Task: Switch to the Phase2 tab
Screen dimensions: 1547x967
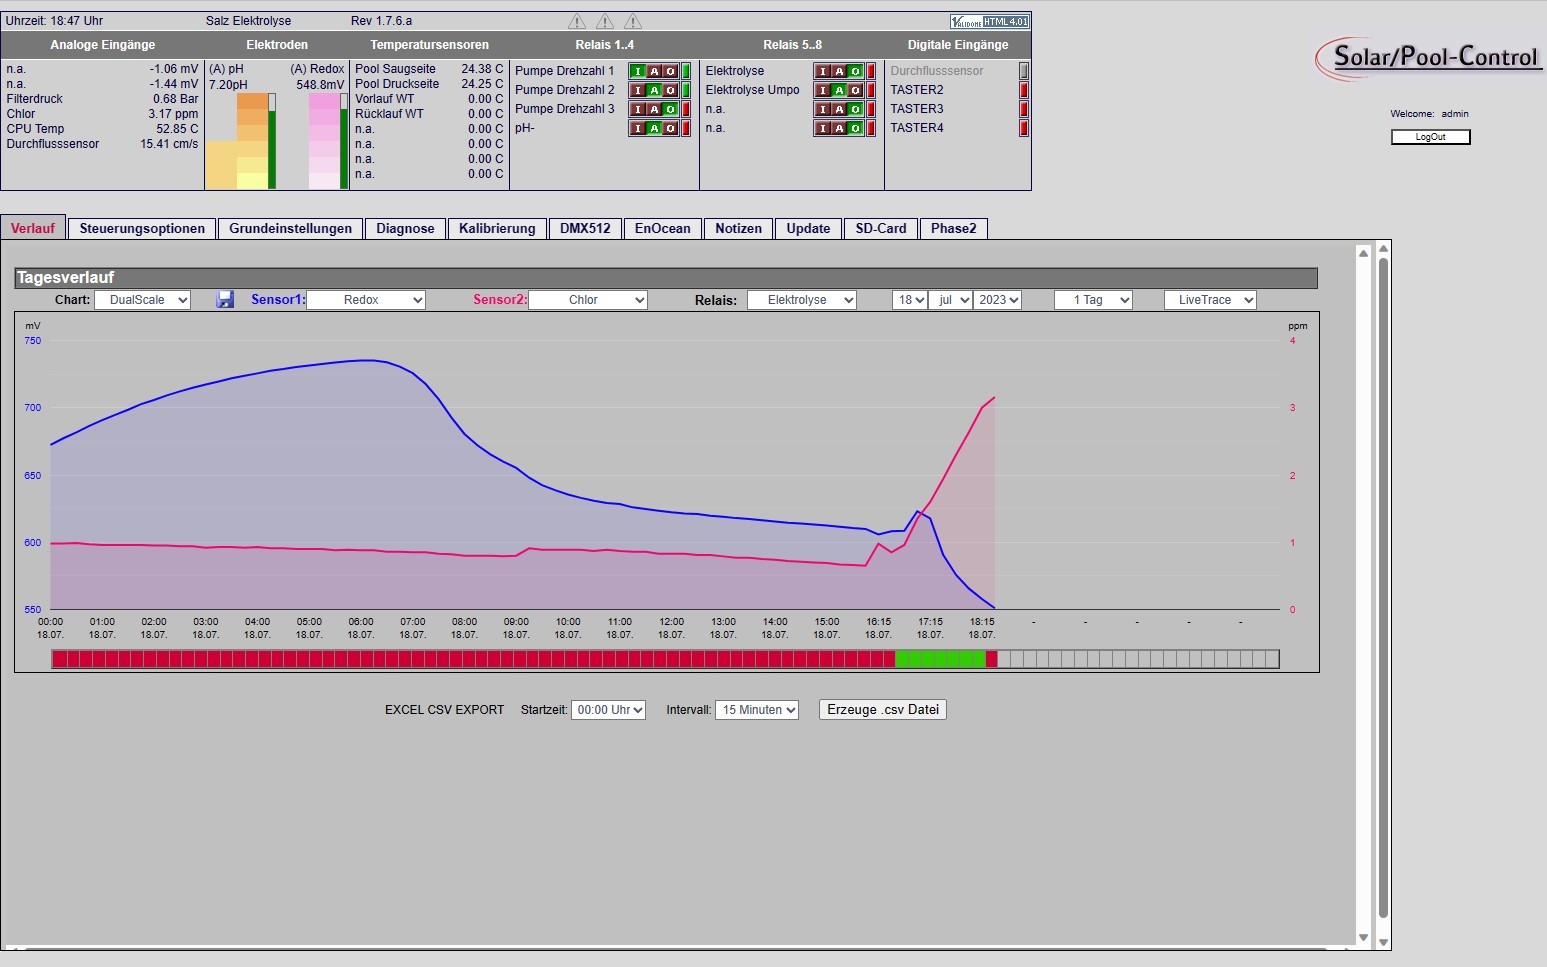Action: (x=953, y=229)
